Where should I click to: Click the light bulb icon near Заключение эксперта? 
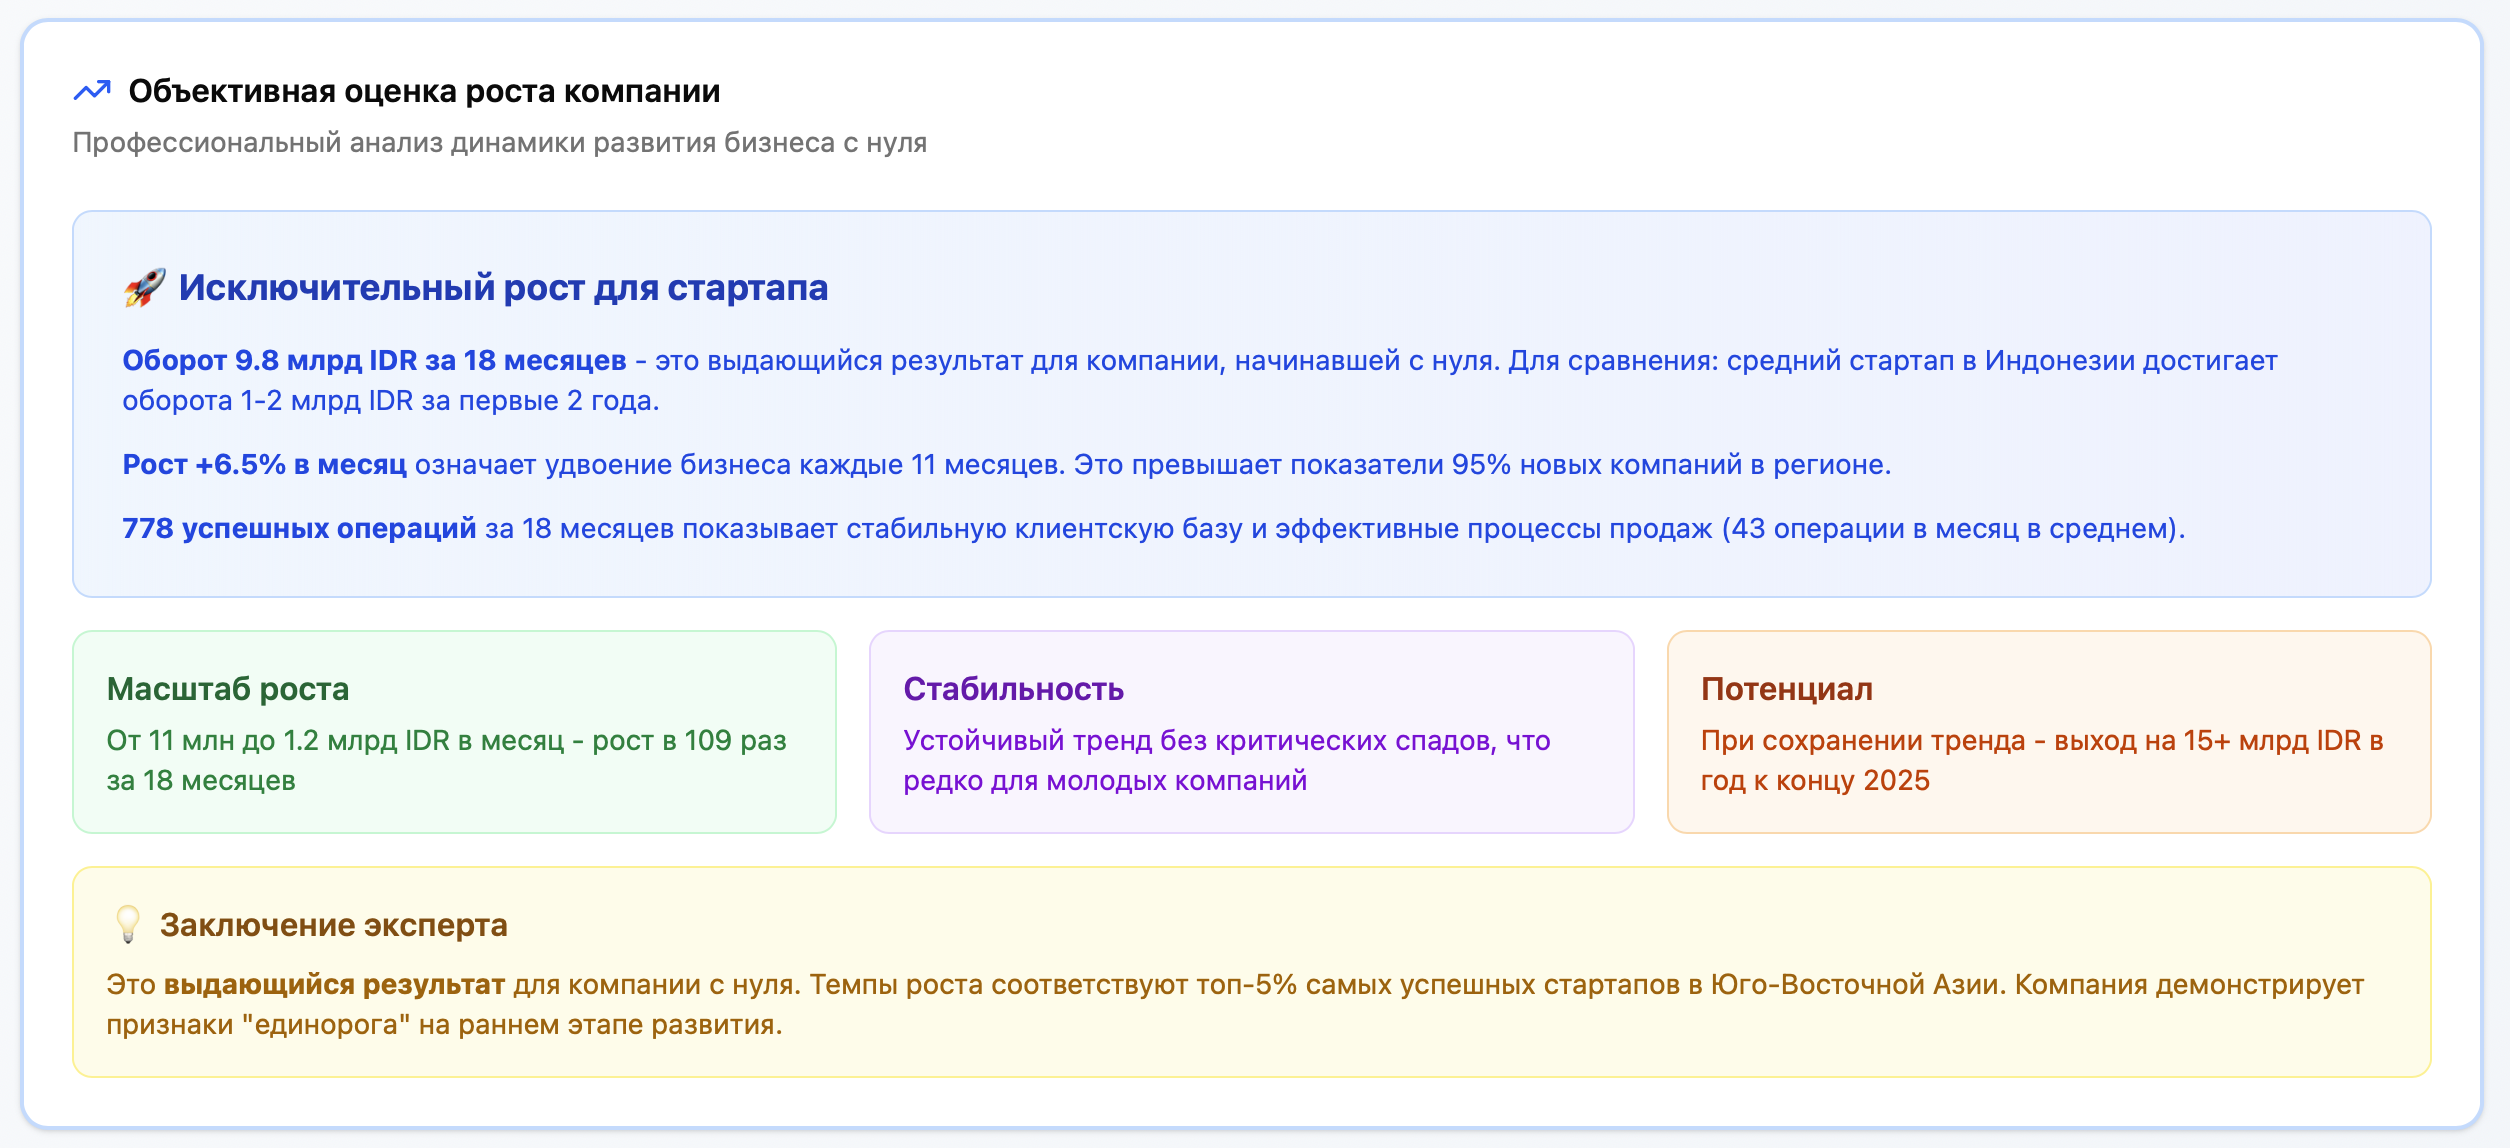coord(127,924)
